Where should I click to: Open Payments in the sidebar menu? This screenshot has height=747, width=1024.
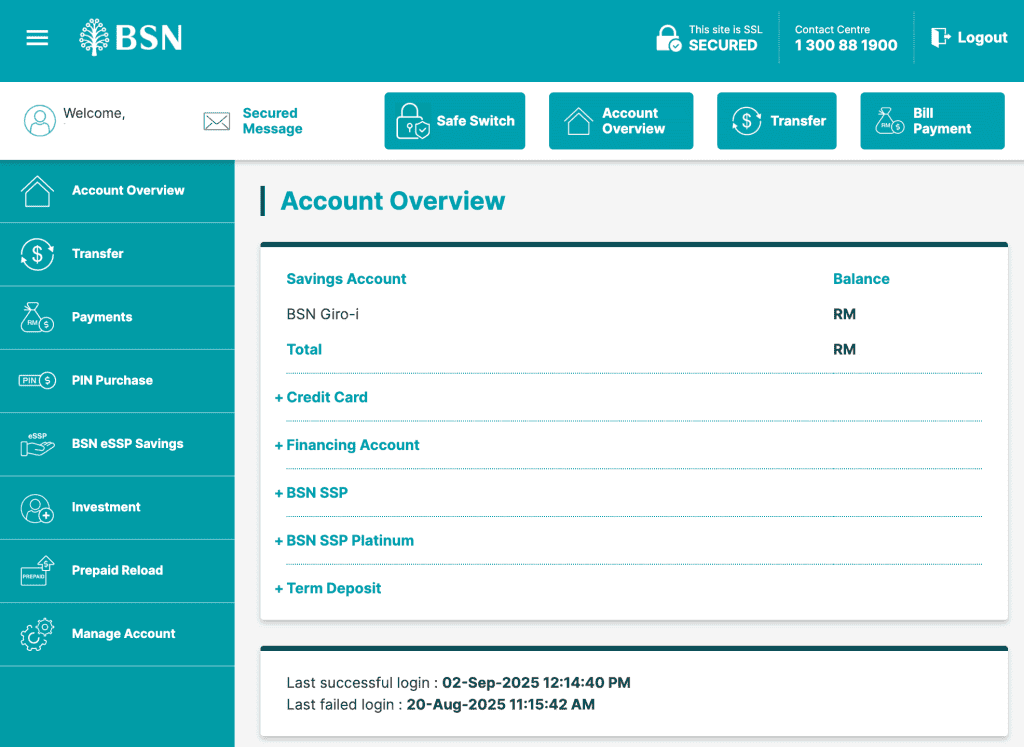pos(118,318)
